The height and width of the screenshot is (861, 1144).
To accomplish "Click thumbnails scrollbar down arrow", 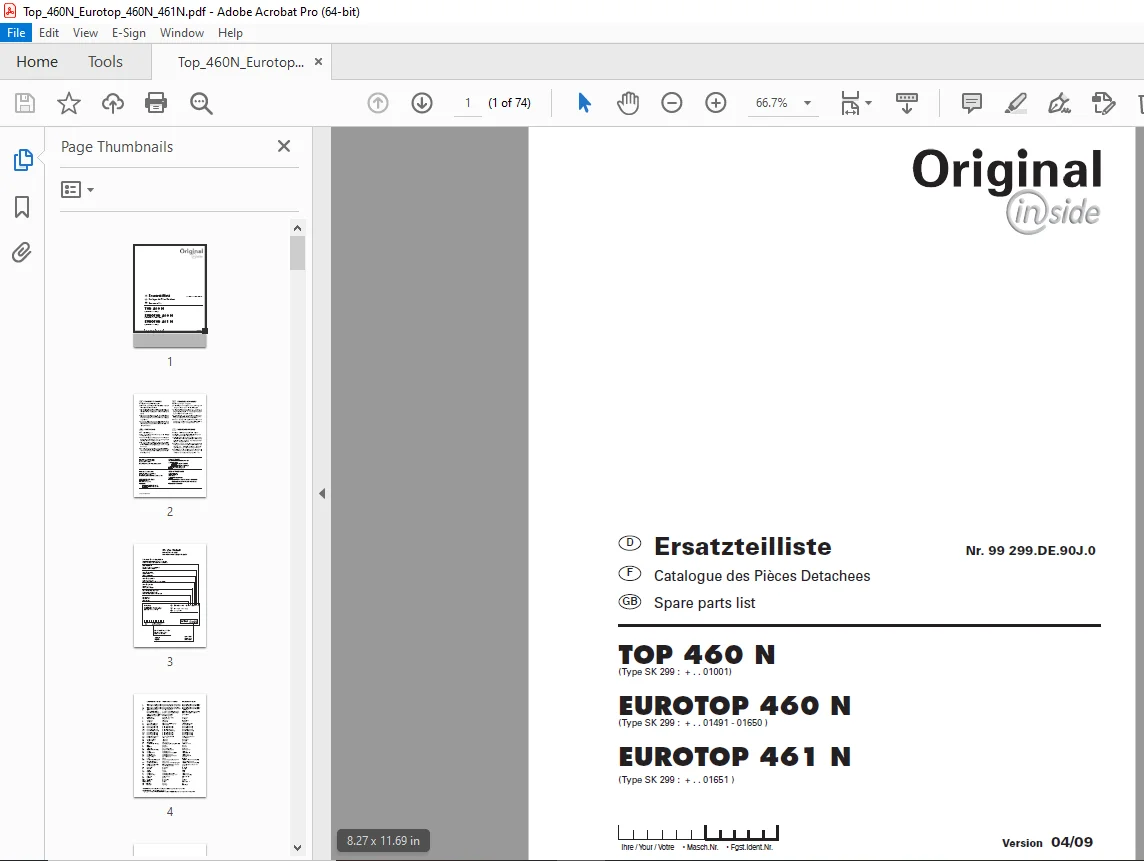I will [297, 848].
